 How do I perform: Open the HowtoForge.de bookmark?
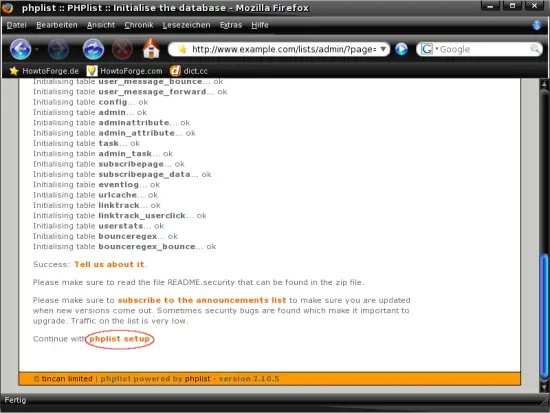[44, 71]
